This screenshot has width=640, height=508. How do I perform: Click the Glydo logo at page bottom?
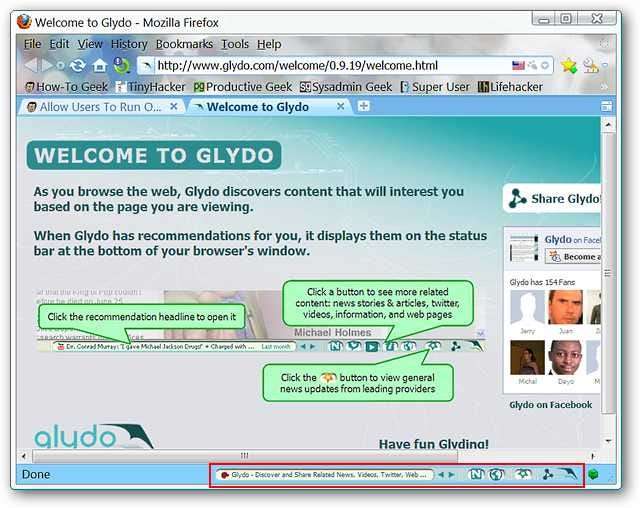click(x=94, y=437)
